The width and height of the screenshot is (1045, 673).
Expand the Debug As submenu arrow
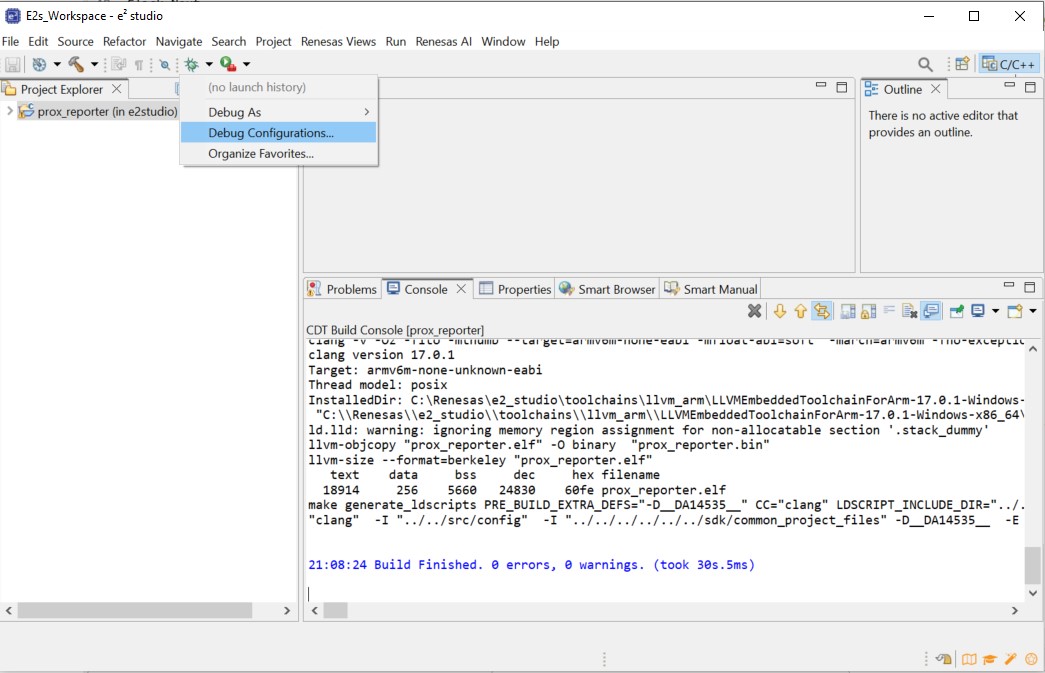click(x=367, y=112)
